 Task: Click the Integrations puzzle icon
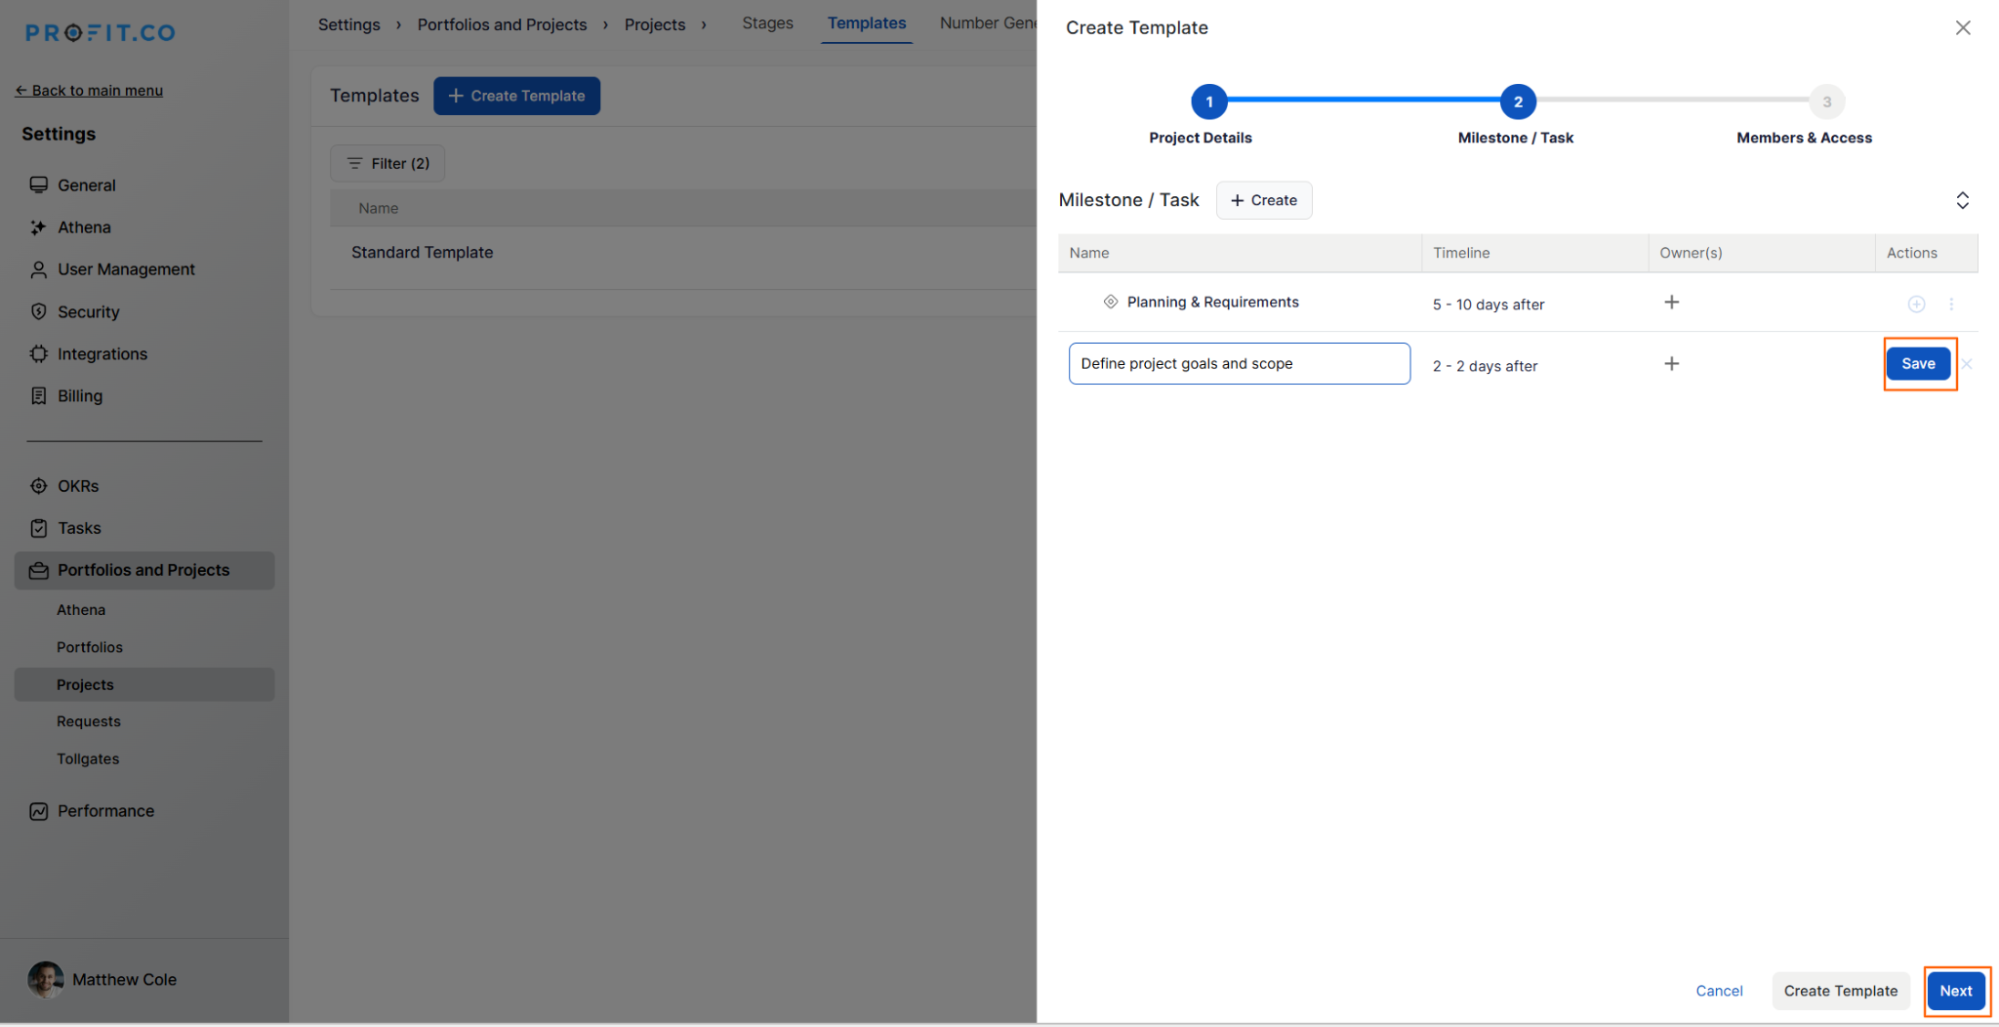[x=39, y=354]
